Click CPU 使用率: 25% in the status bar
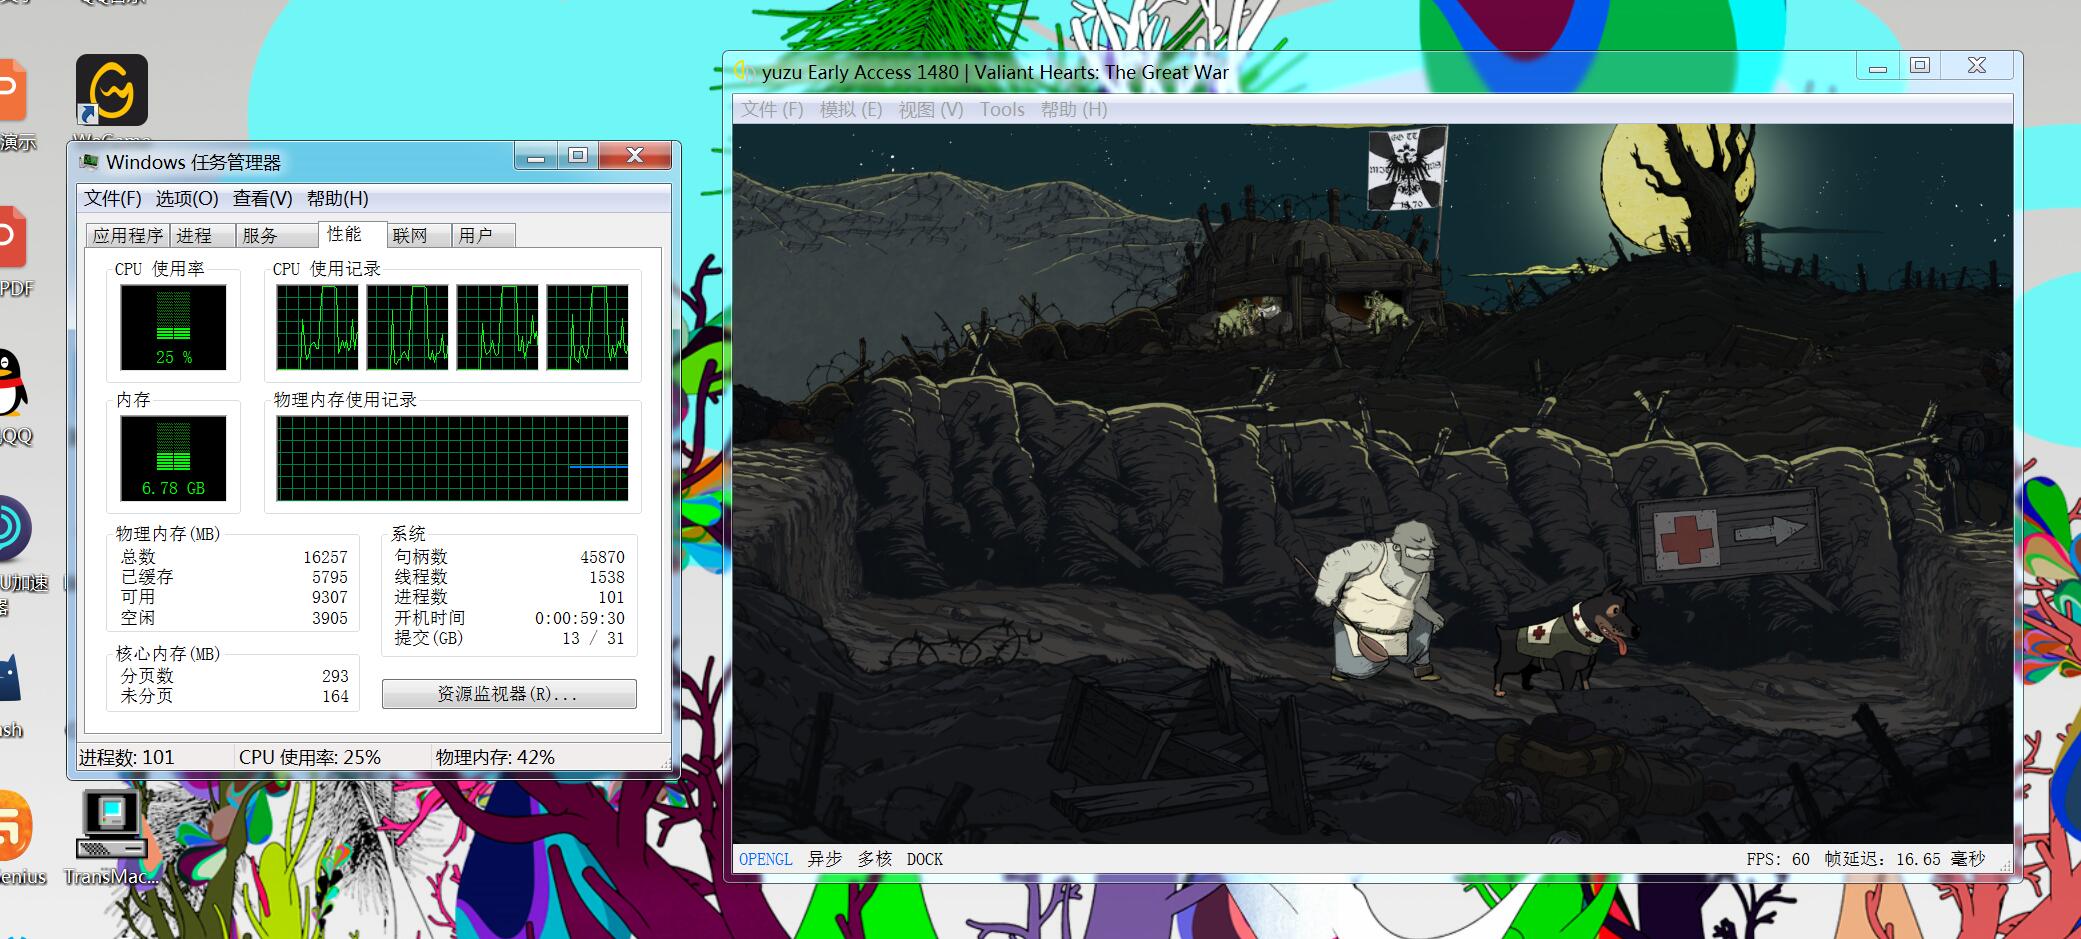The height and width of the screenshot is (939, 2081). click(310, 757)
